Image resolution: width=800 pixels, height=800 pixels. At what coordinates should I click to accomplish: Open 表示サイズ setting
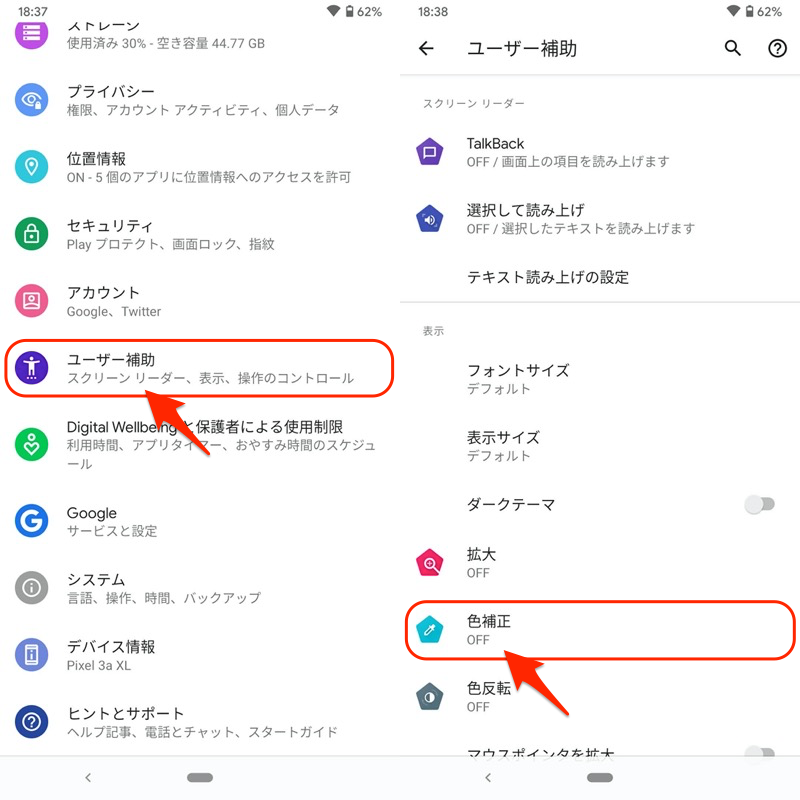point(600,446)
